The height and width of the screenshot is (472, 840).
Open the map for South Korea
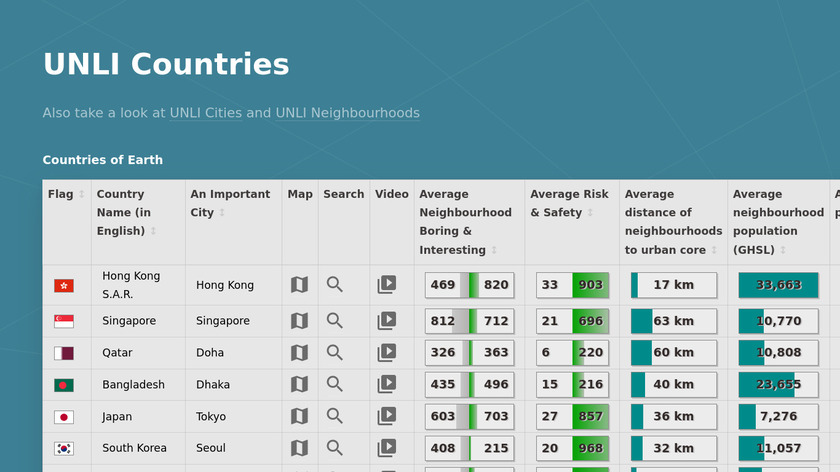[299, 448]
